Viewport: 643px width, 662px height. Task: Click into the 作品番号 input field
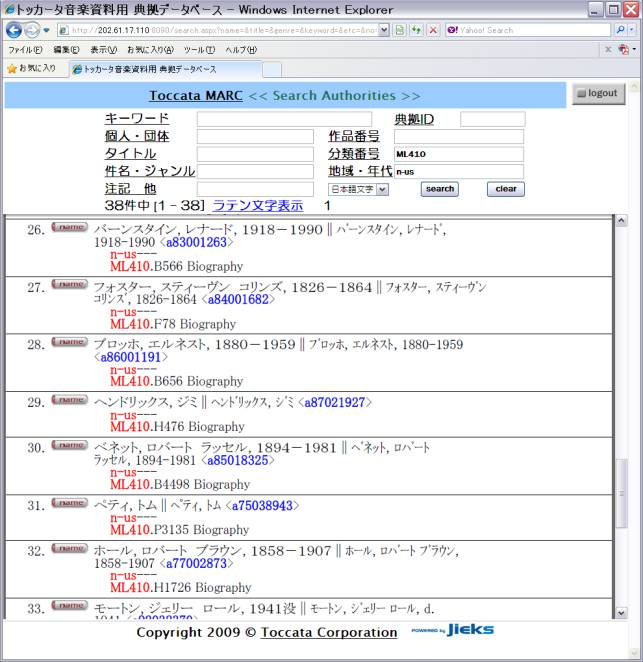[x=459, y=136]
